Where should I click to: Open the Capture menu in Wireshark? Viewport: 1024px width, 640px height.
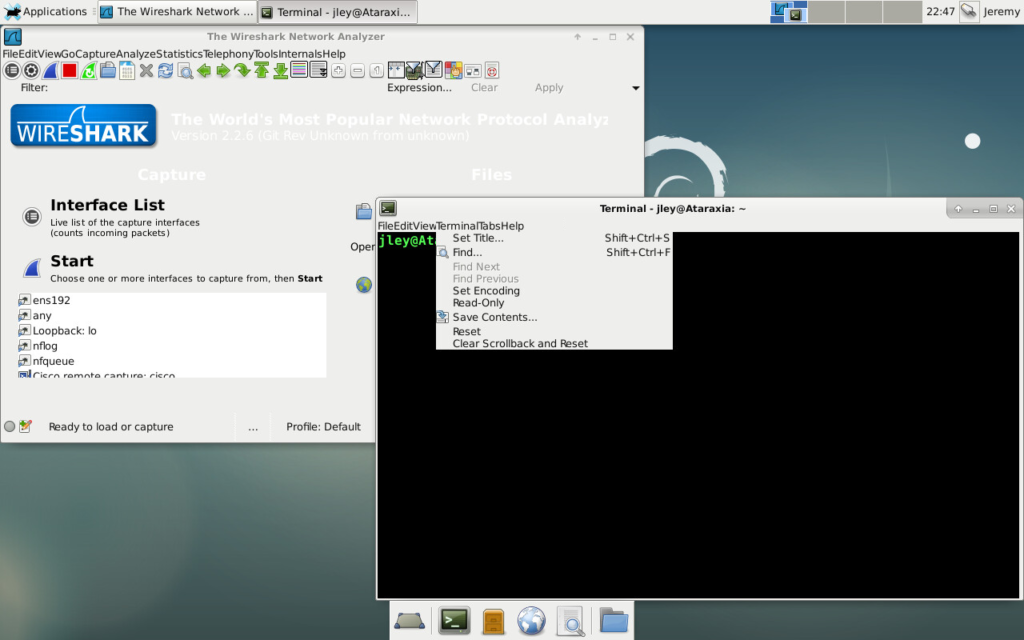coord(95,54)
